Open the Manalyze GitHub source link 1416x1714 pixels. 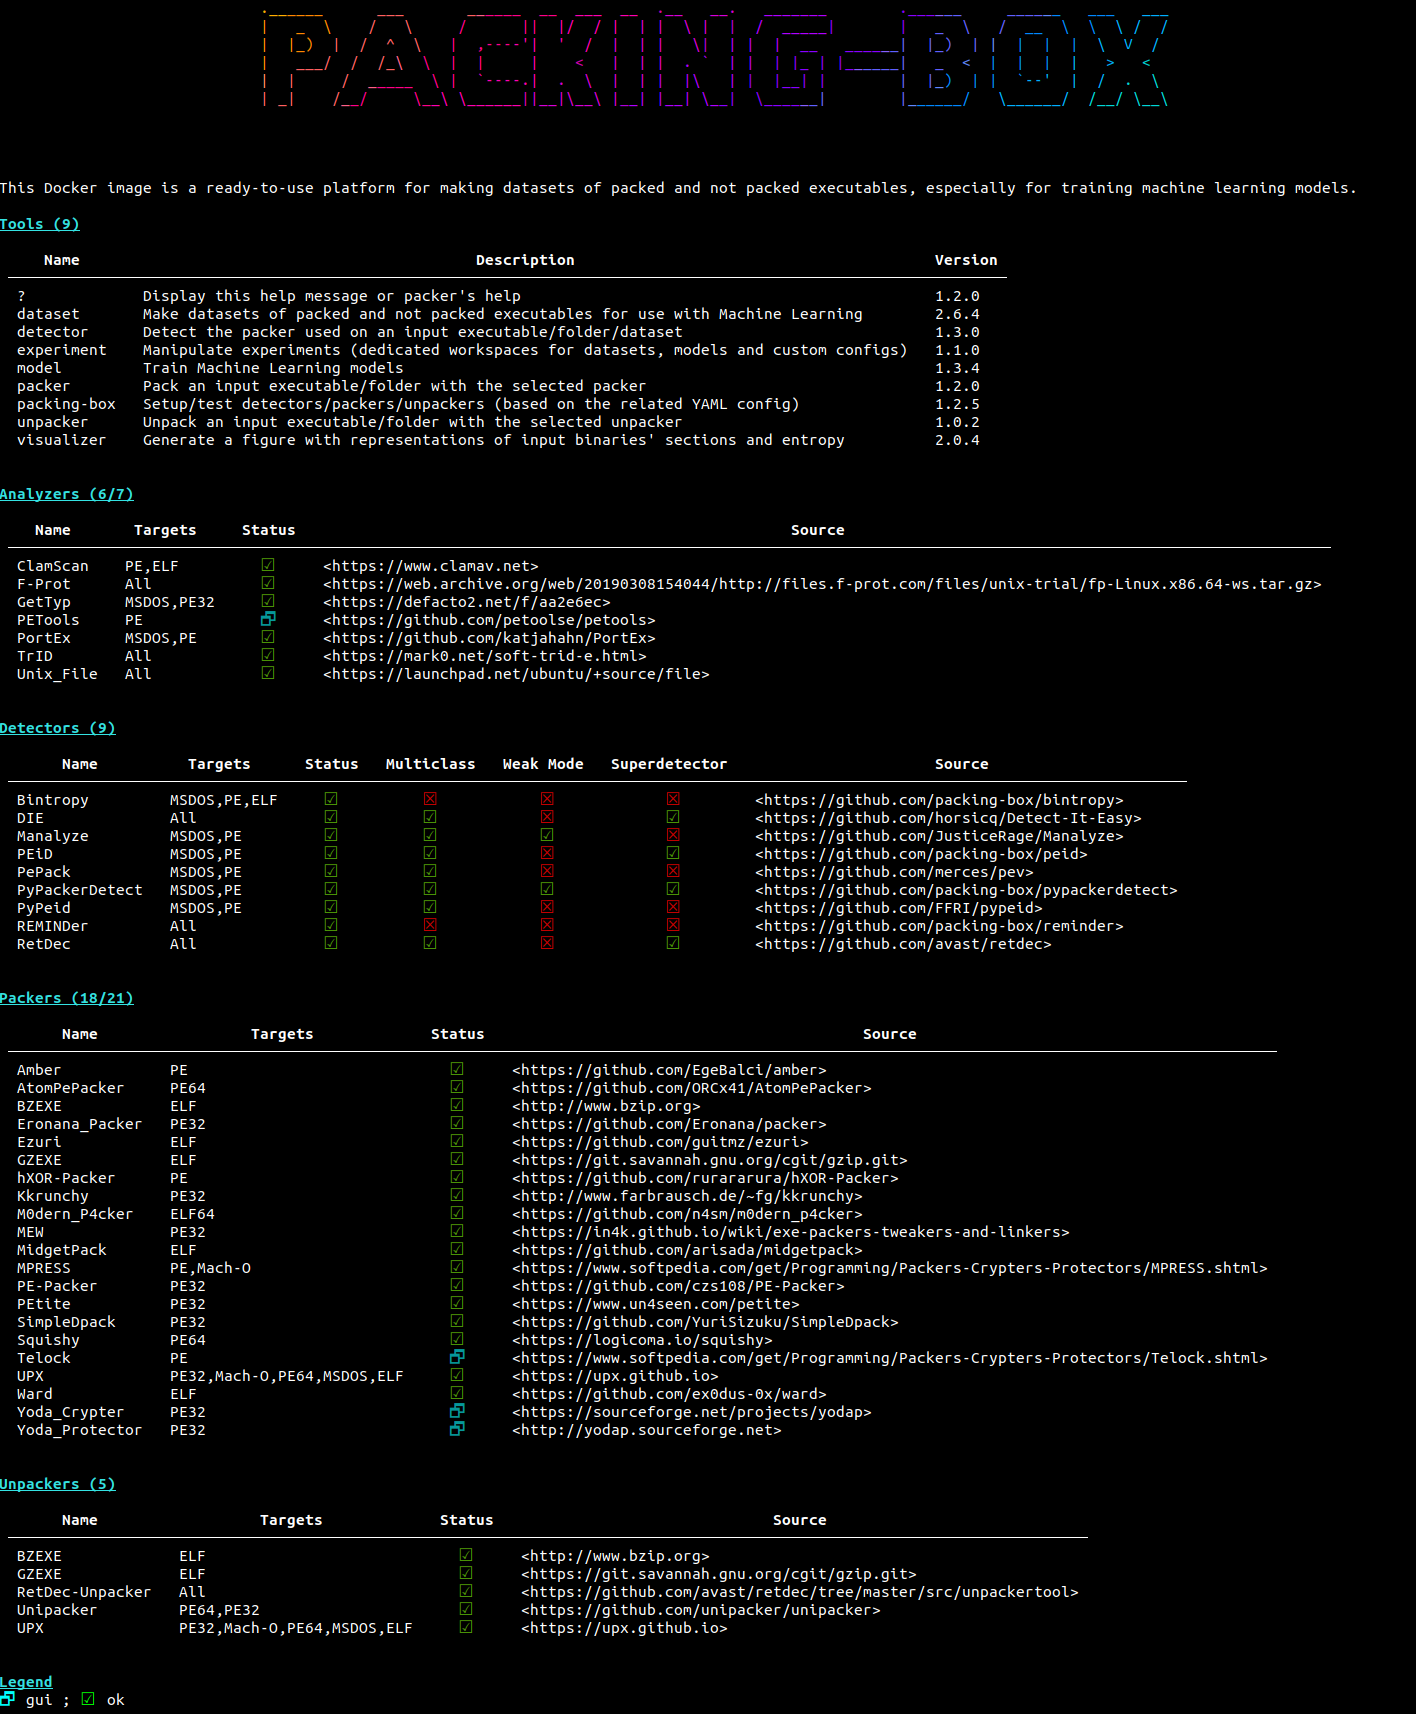[x=939, y=836]
